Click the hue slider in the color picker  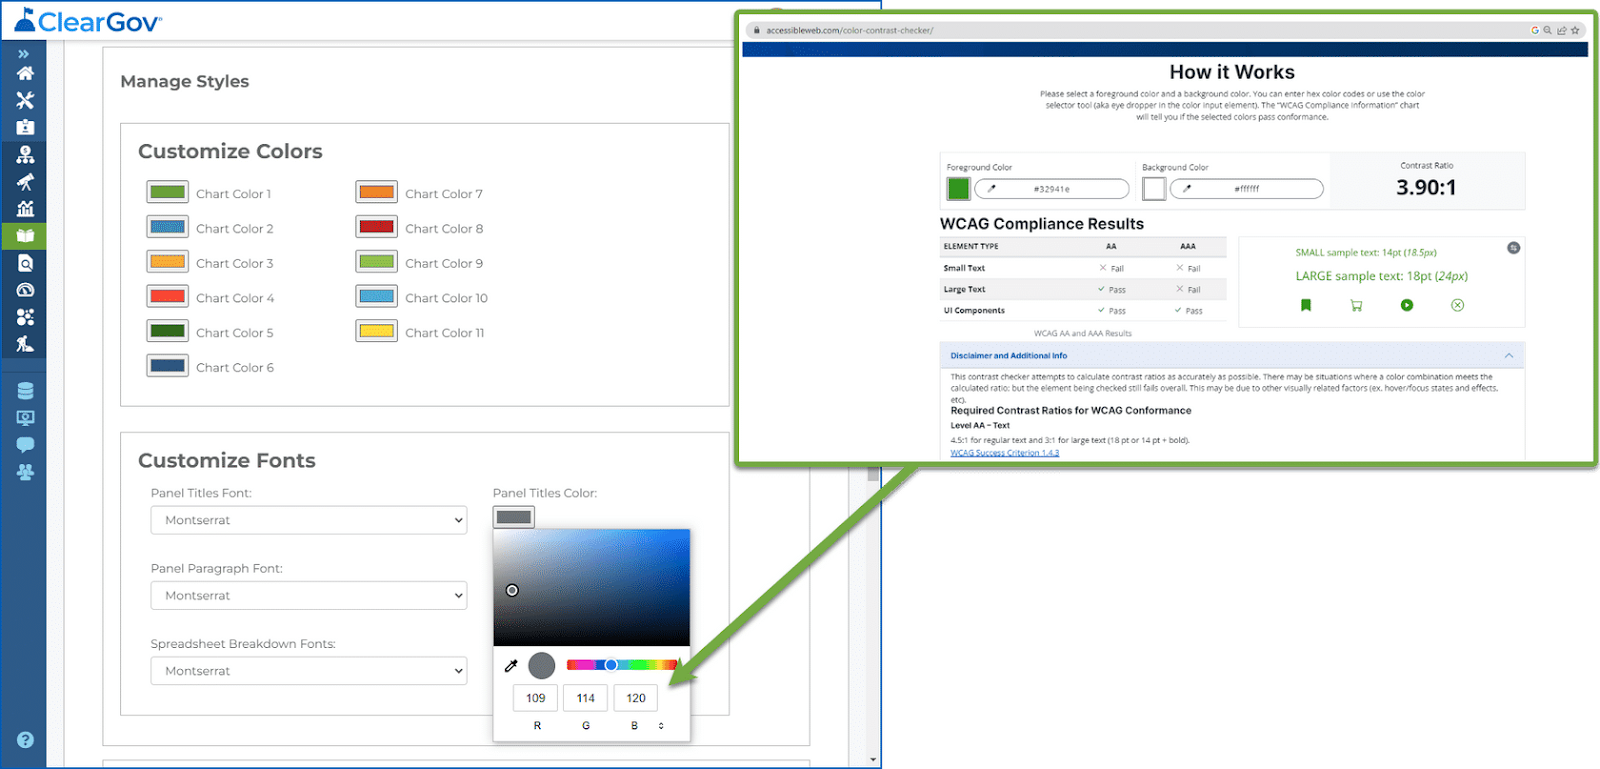(622, 665)
